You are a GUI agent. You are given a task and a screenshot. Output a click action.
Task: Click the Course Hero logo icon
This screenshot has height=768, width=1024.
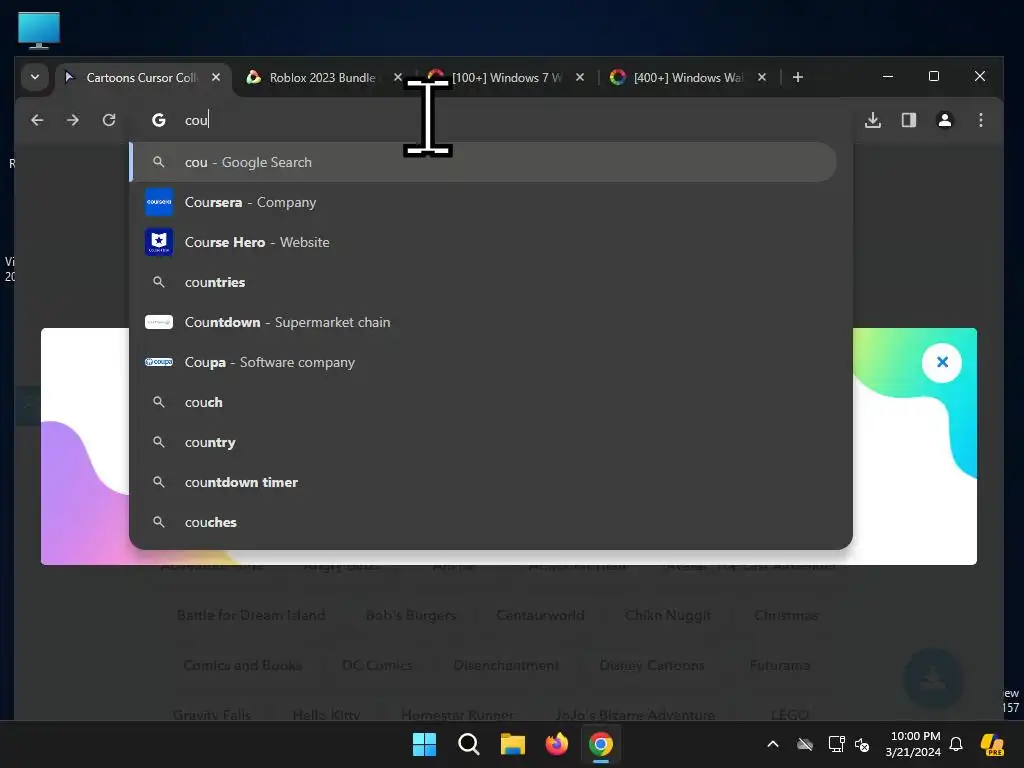tap(159, 242)
